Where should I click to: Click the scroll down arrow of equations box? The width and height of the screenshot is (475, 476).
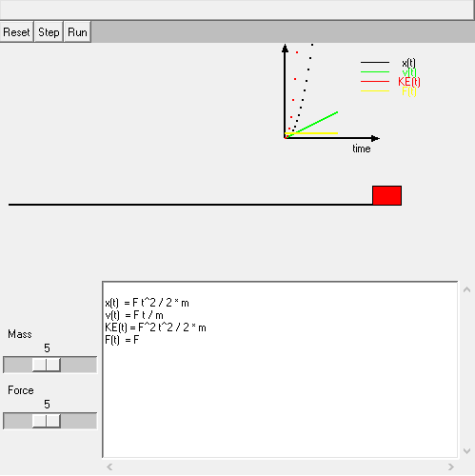(x=467, y=451)
